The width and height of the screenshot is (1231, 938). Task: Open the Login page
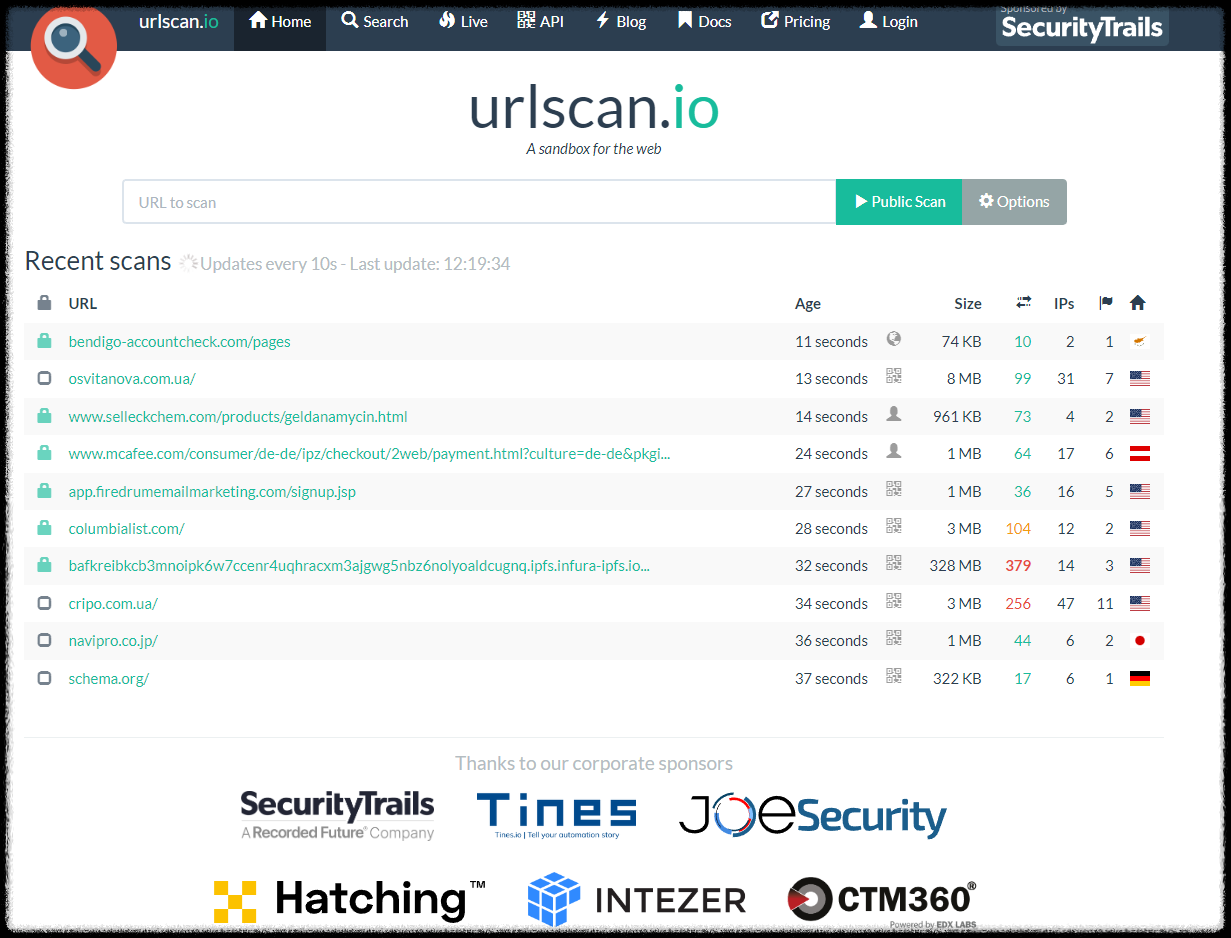point(889,22)
